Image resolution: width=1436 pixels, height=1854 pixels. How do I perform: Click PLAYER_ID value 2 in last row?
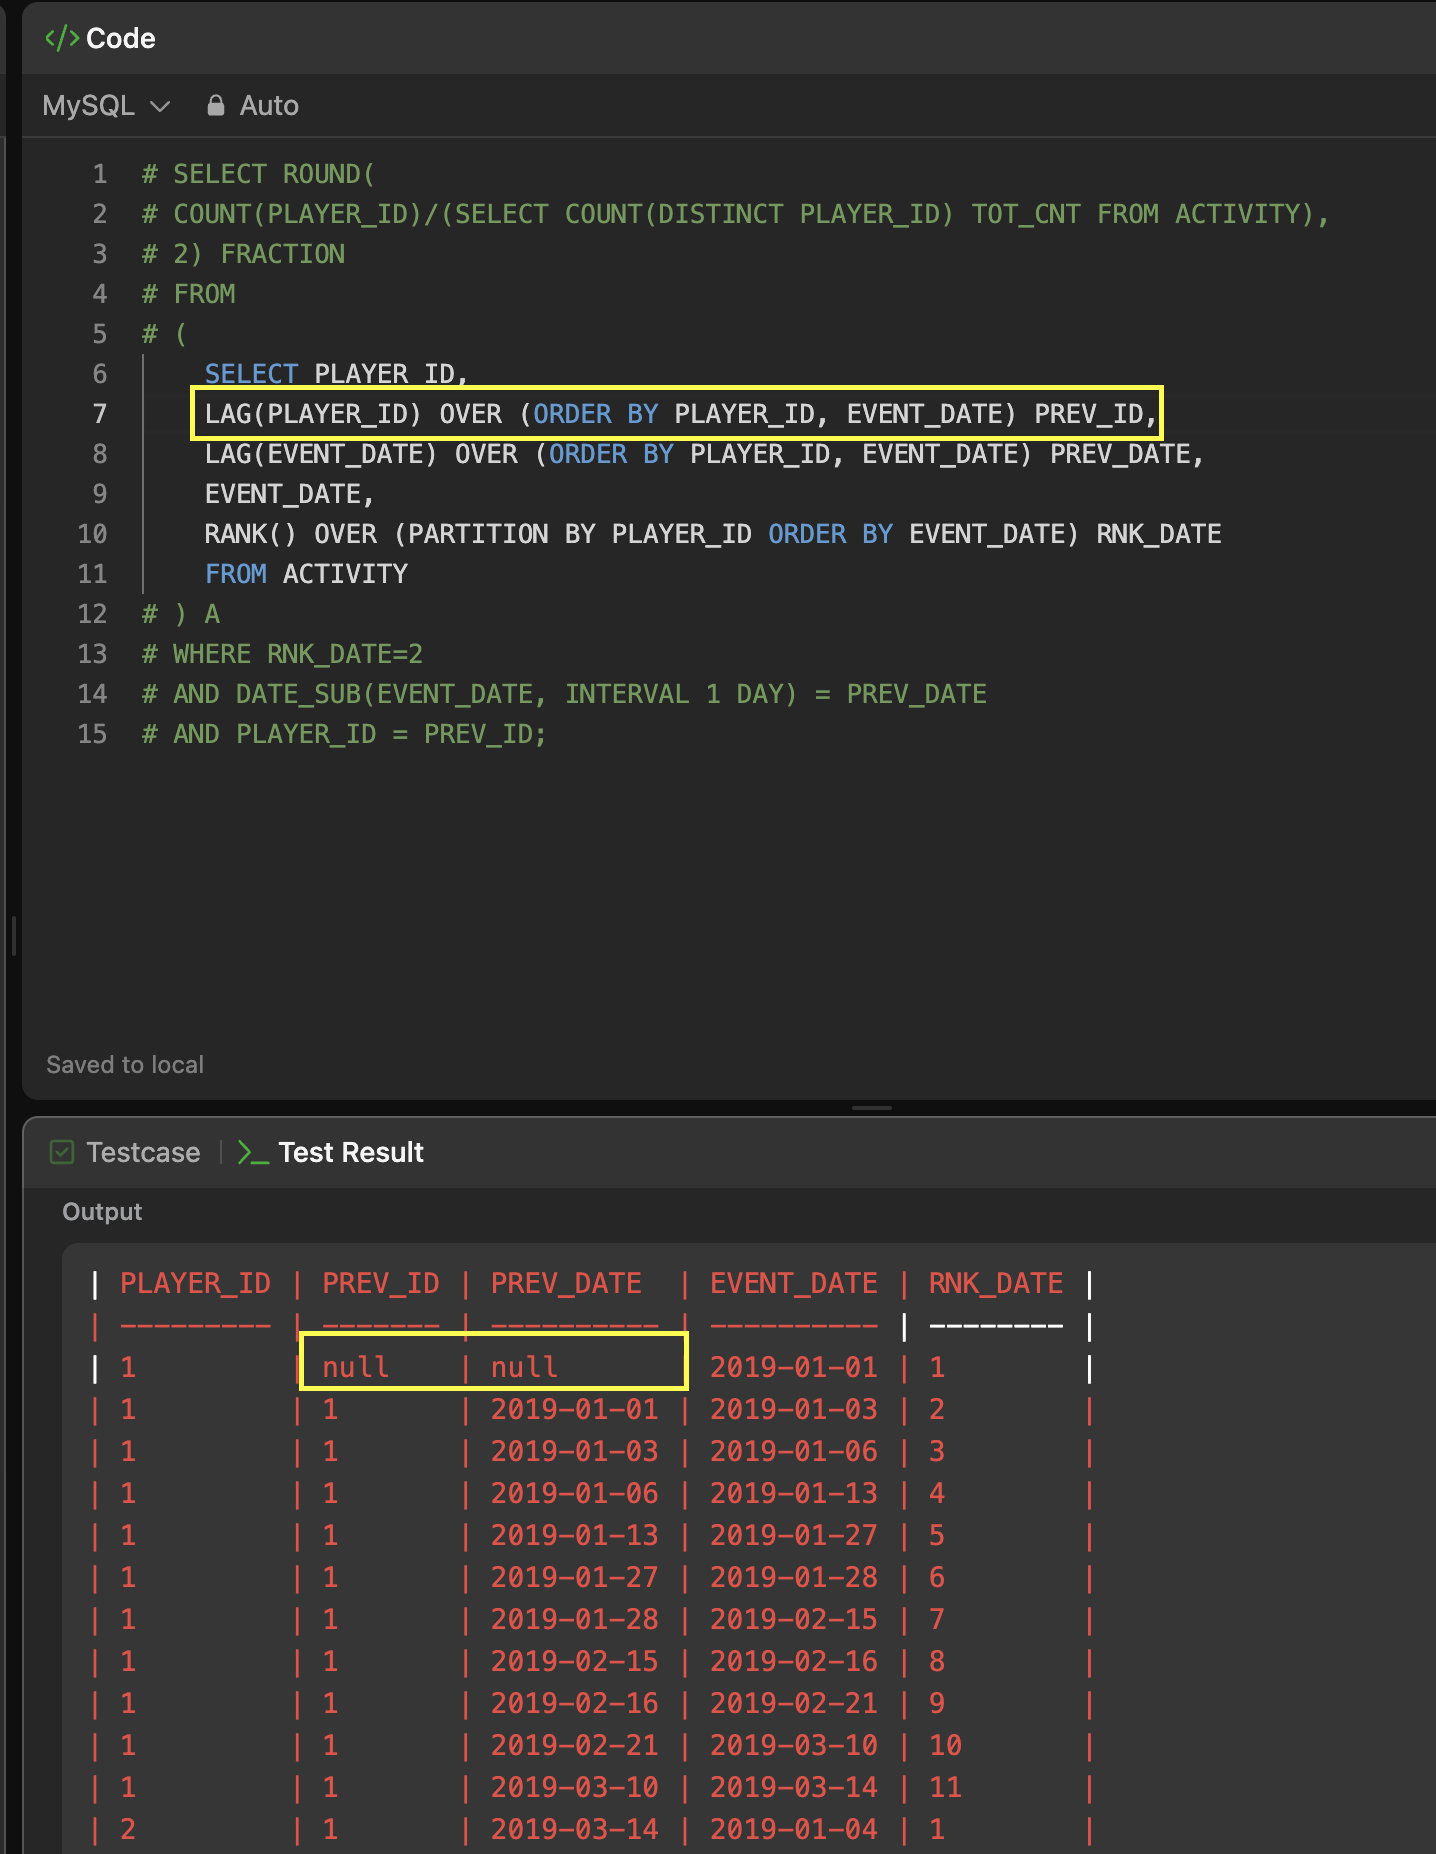pyautogui.click(x=128, y=1829)
